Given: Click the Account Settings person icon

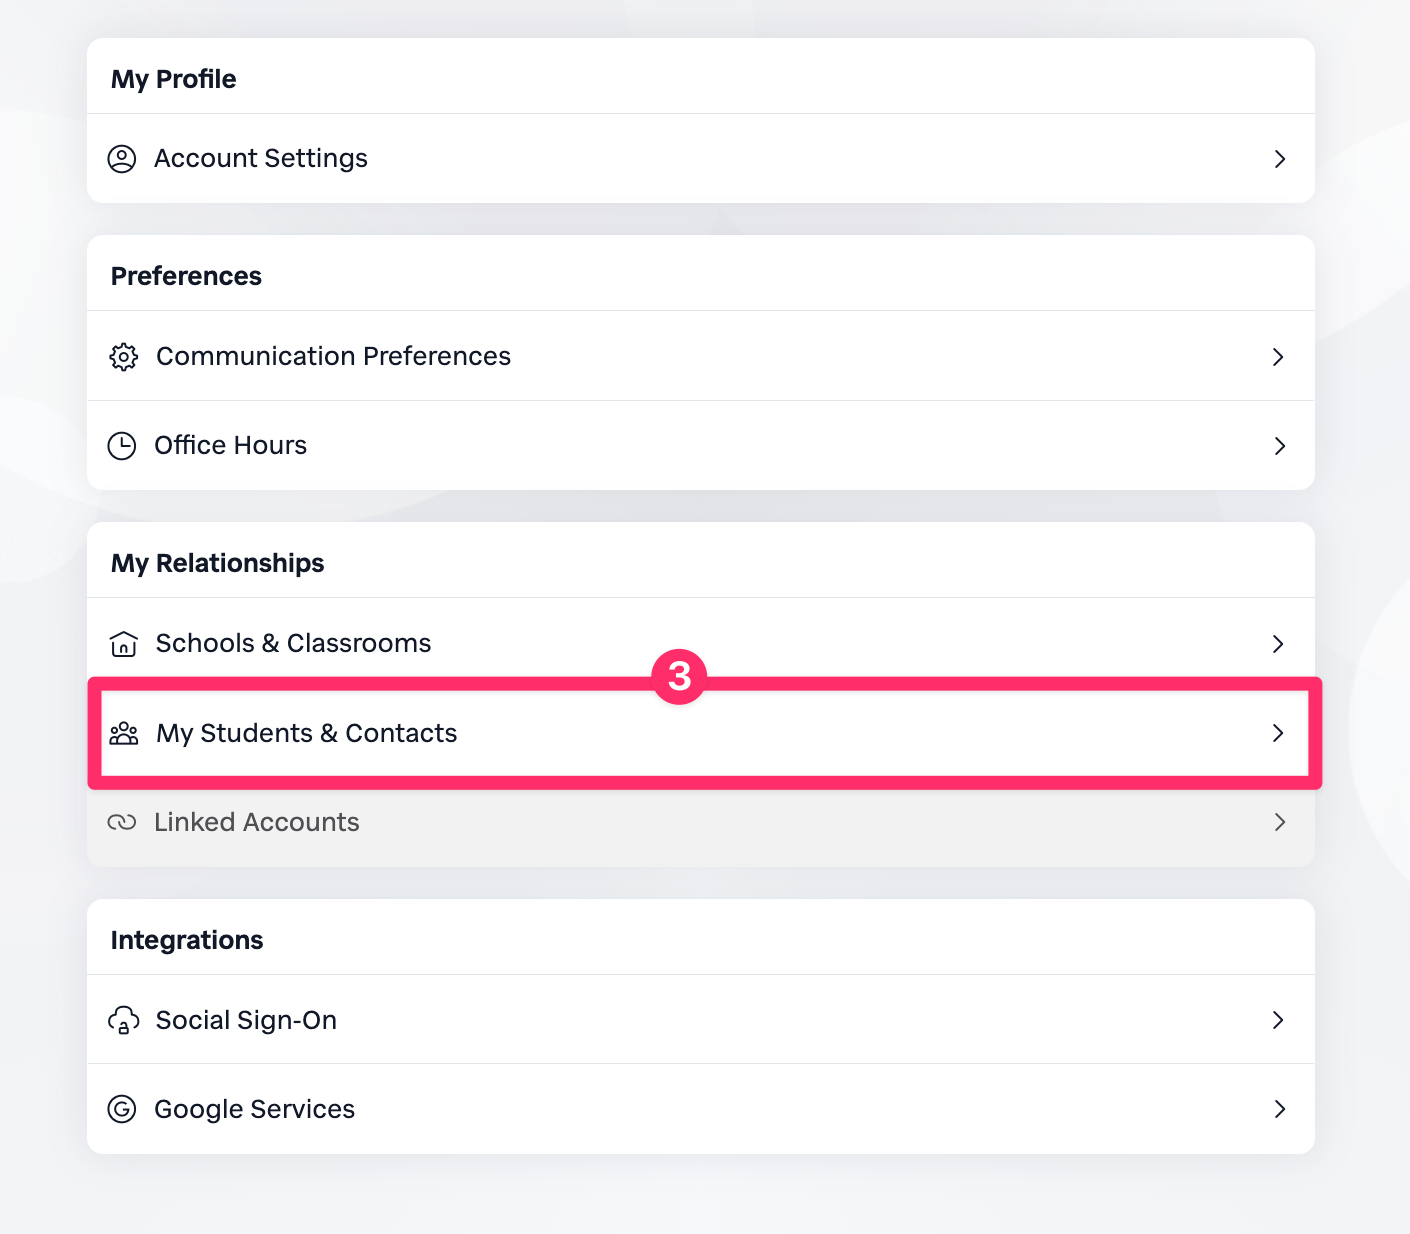Looking at the screenshot, I should click(122, 159).
